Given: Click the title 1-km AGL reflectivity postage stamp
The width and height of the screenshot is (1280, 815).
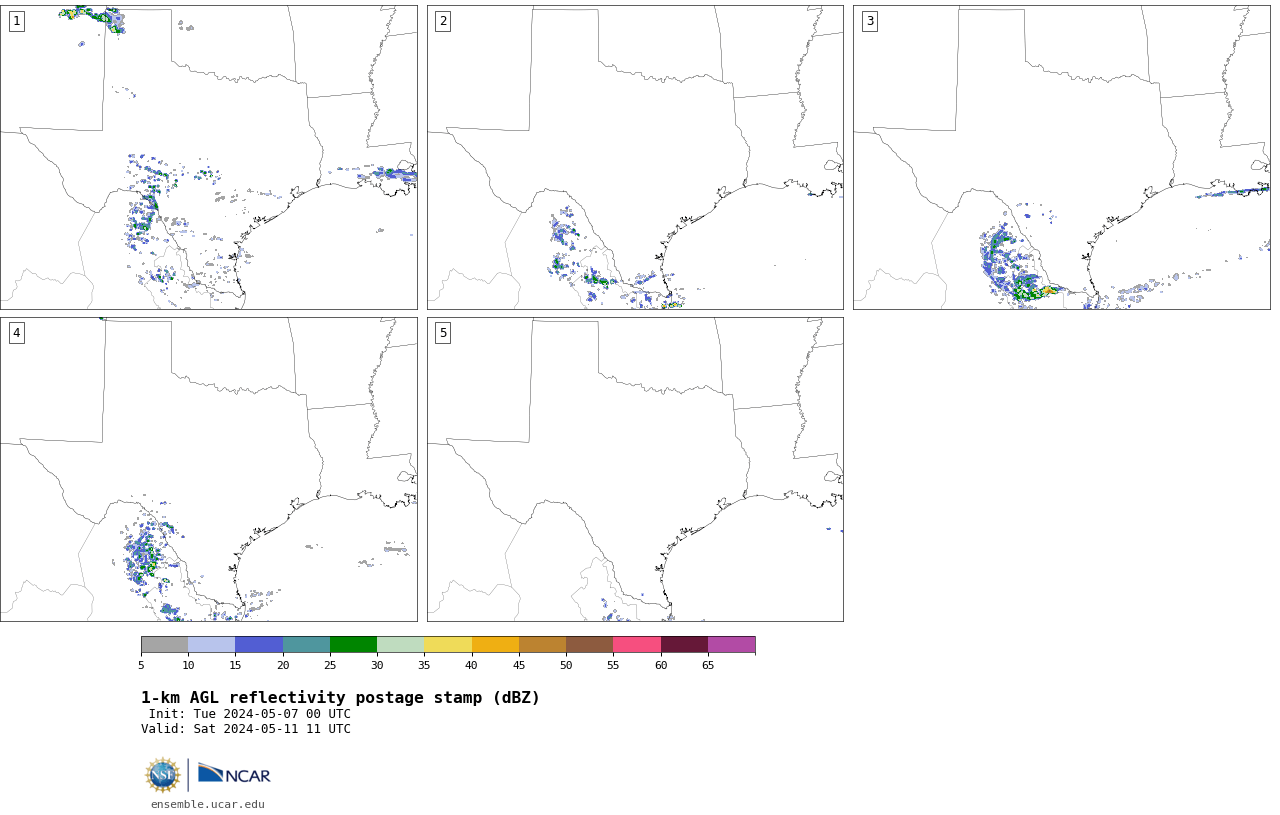Looking at the screenshot, I should 340,698.
